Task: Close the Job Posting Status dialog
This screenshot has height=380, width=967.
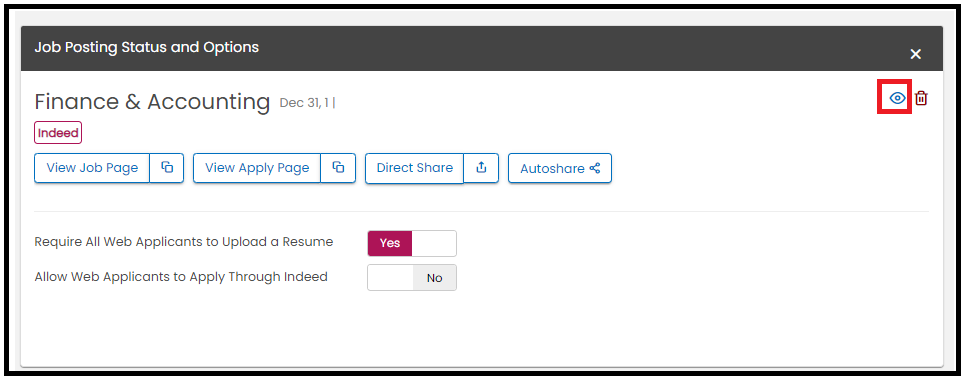Action: point(916,54)
